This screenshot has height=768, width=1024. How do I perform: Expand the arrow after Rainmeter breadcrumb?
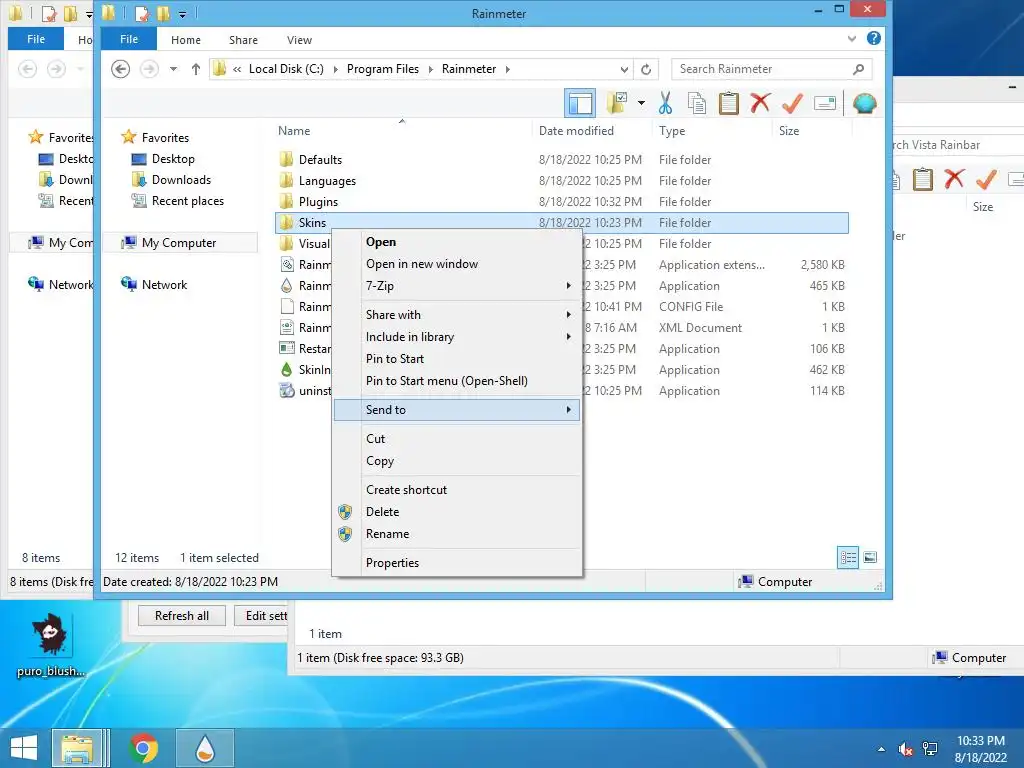pos(507,69)
